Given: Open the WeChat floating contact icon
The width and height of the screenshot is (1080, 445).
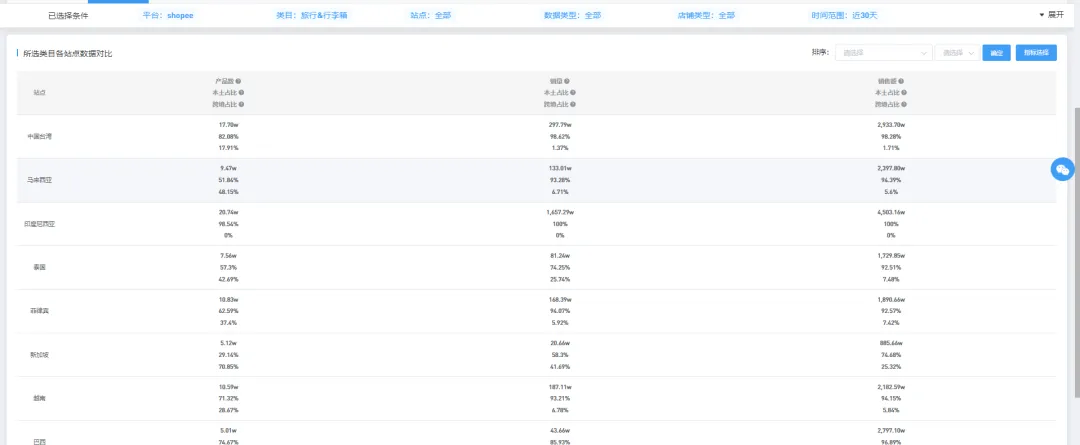Looking at the screenshot, I should point(1063,169).
